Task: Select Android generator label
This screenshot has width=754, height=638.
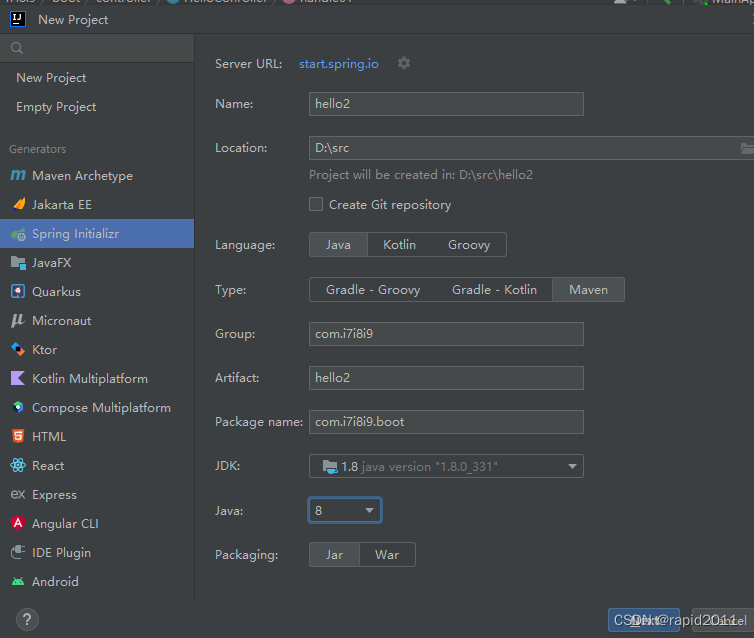Action: [x=55, y=582]
